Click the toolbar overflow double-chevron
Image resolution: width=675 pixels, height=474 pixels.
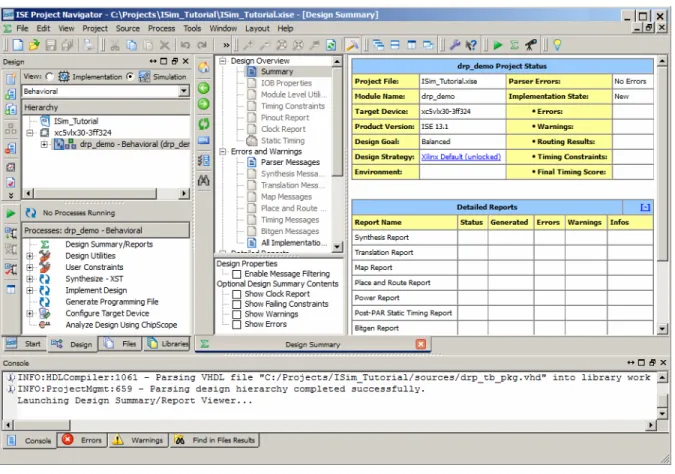226,45
